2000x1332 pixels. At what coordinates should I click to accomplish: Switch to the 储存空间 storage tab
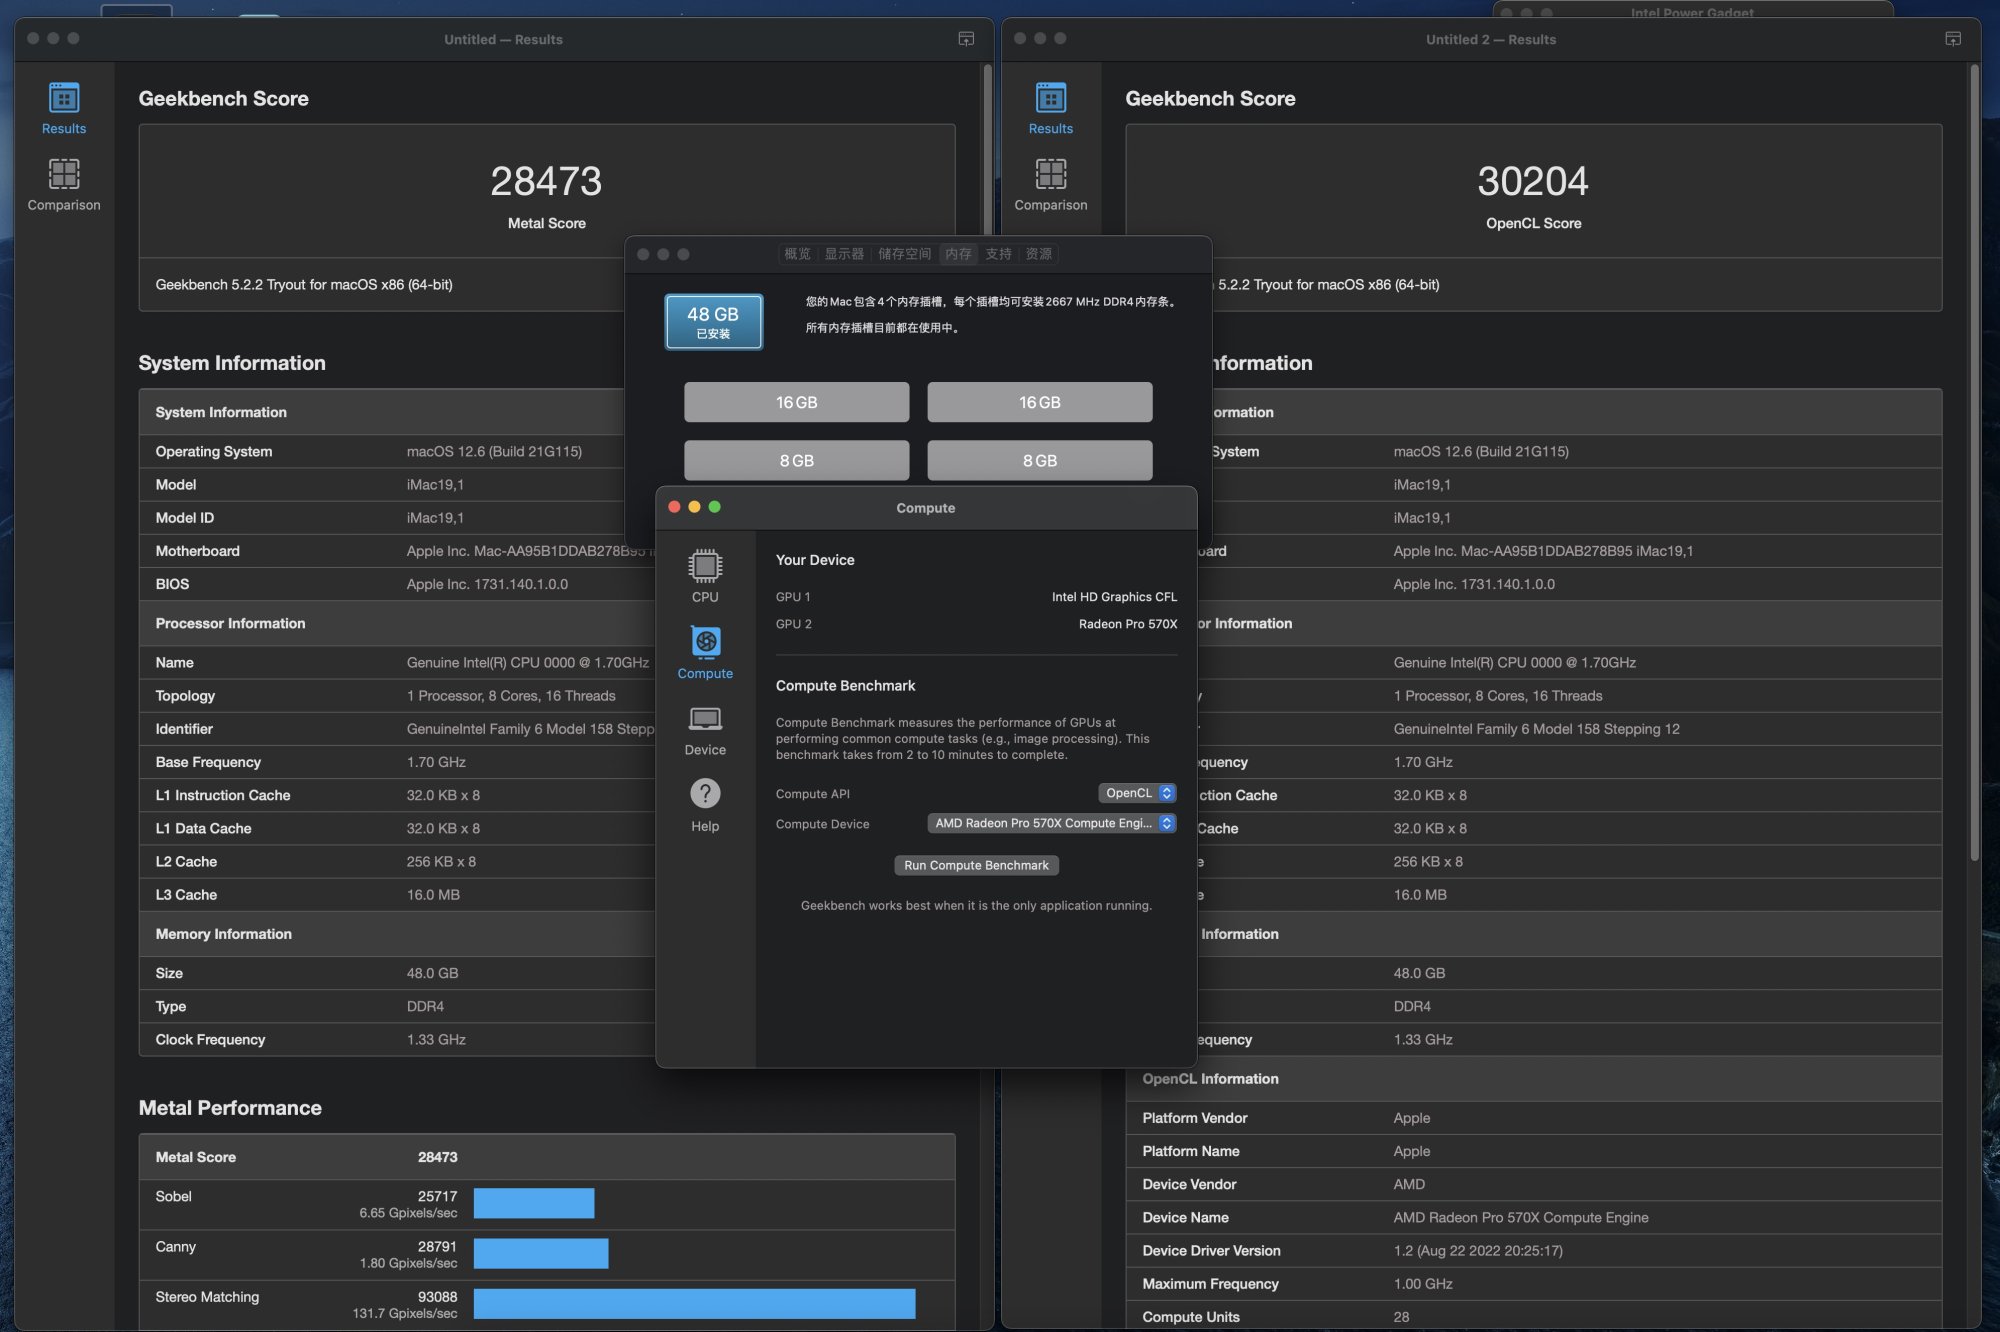tap(904, 254)
